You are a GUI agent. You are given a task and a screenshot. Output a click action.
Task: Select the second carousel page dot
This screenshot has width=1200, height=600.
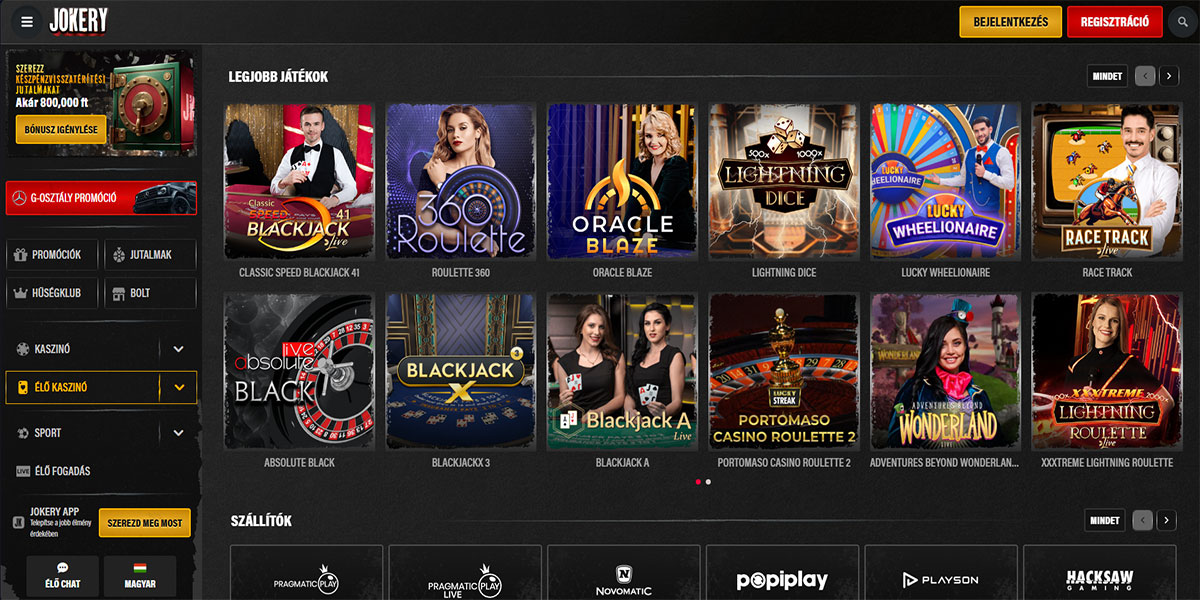click(708, 482)
